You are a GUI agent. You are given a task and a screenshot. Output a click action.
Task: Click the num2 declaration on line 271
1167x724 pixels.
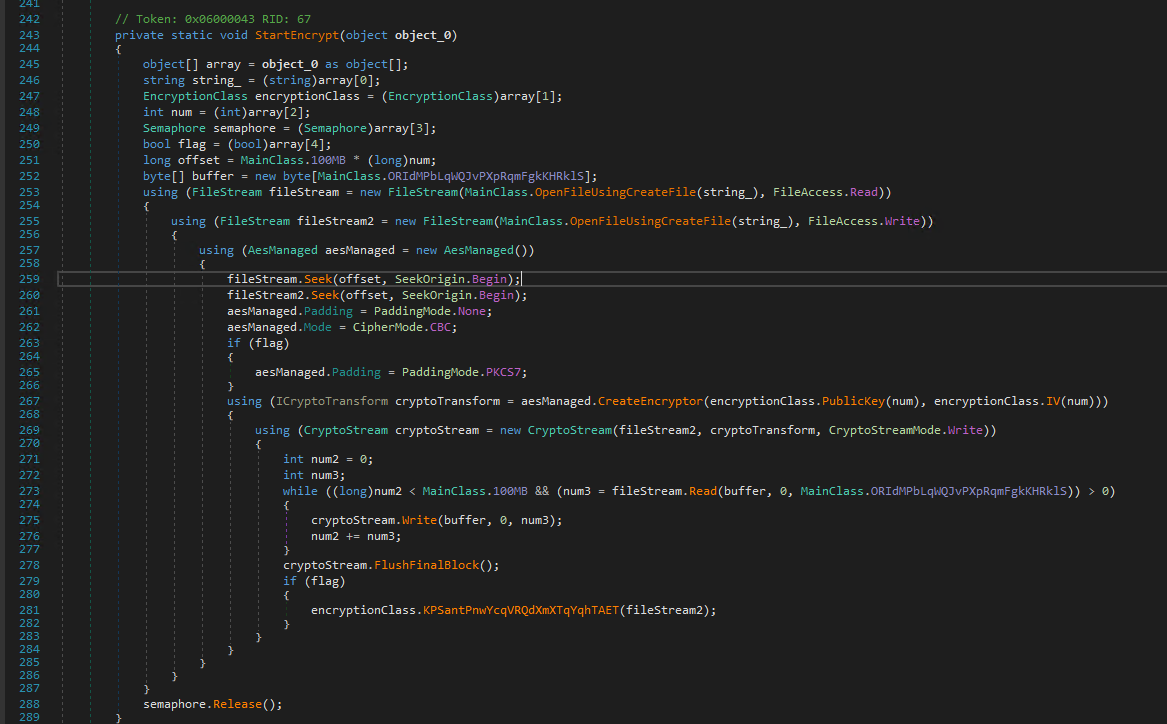[x=325, y=460]
